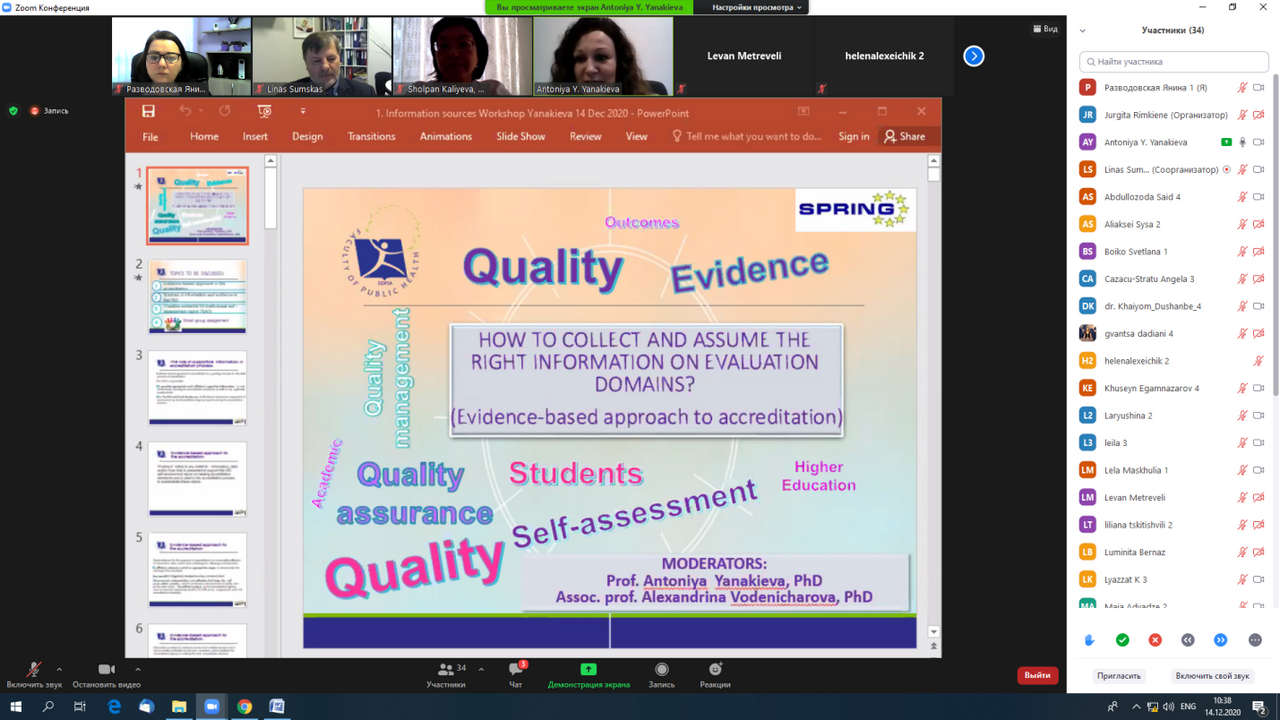Click the 'go faster' double-arrow icon

[1220, 640]
